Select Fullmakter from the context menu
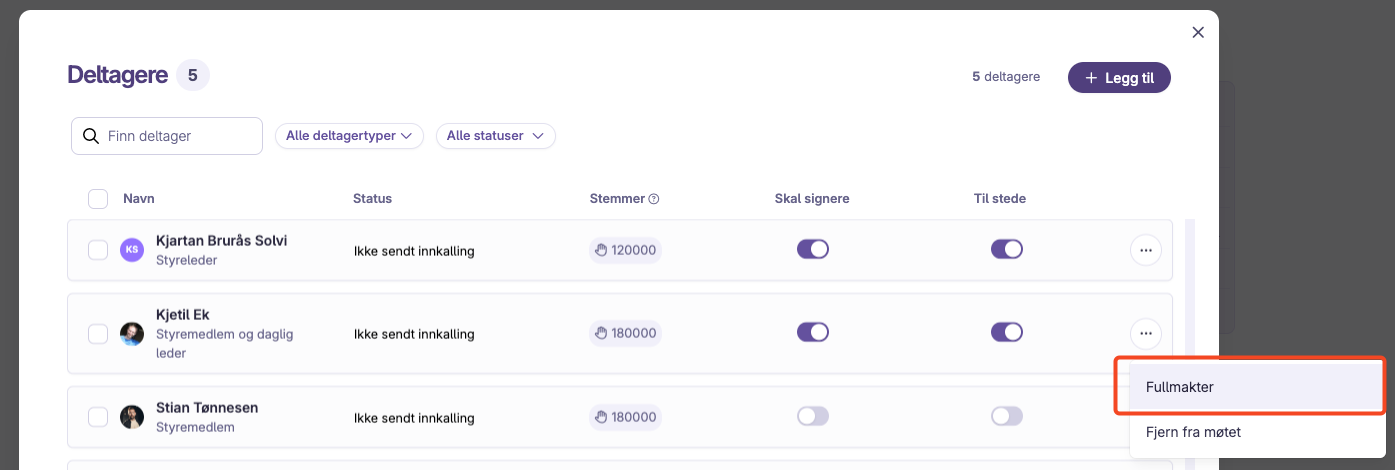The image size is (1395, 470). [x=1250, y=386]
